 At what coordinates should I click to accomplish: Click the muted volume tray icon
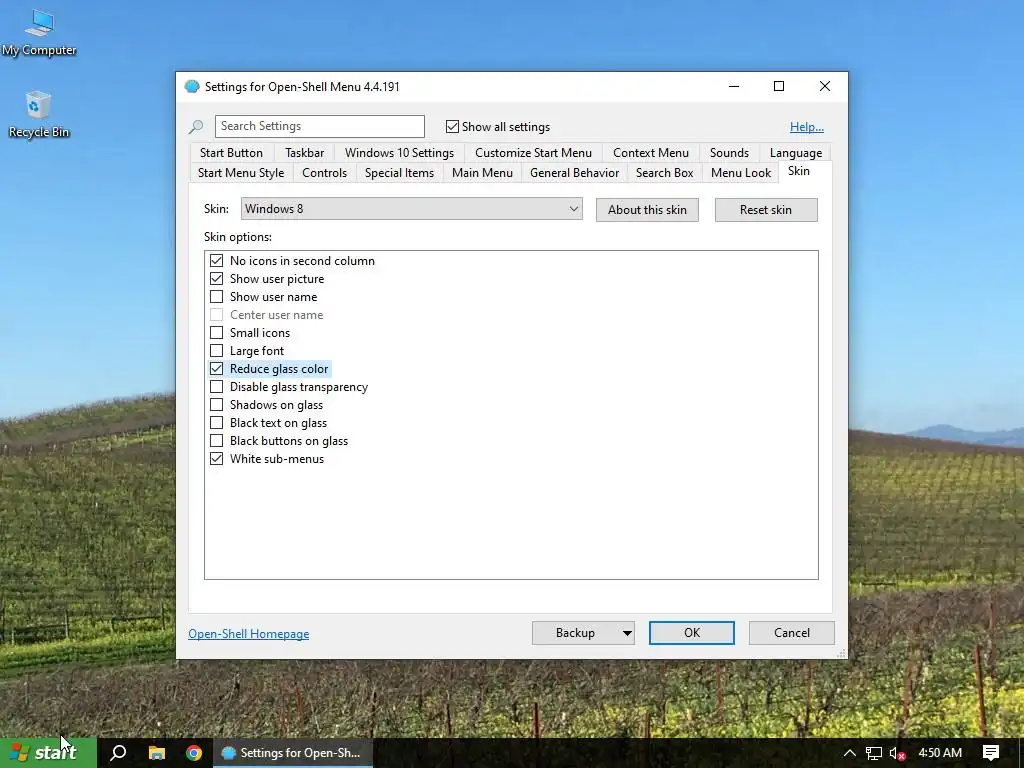tap(897, 753)
